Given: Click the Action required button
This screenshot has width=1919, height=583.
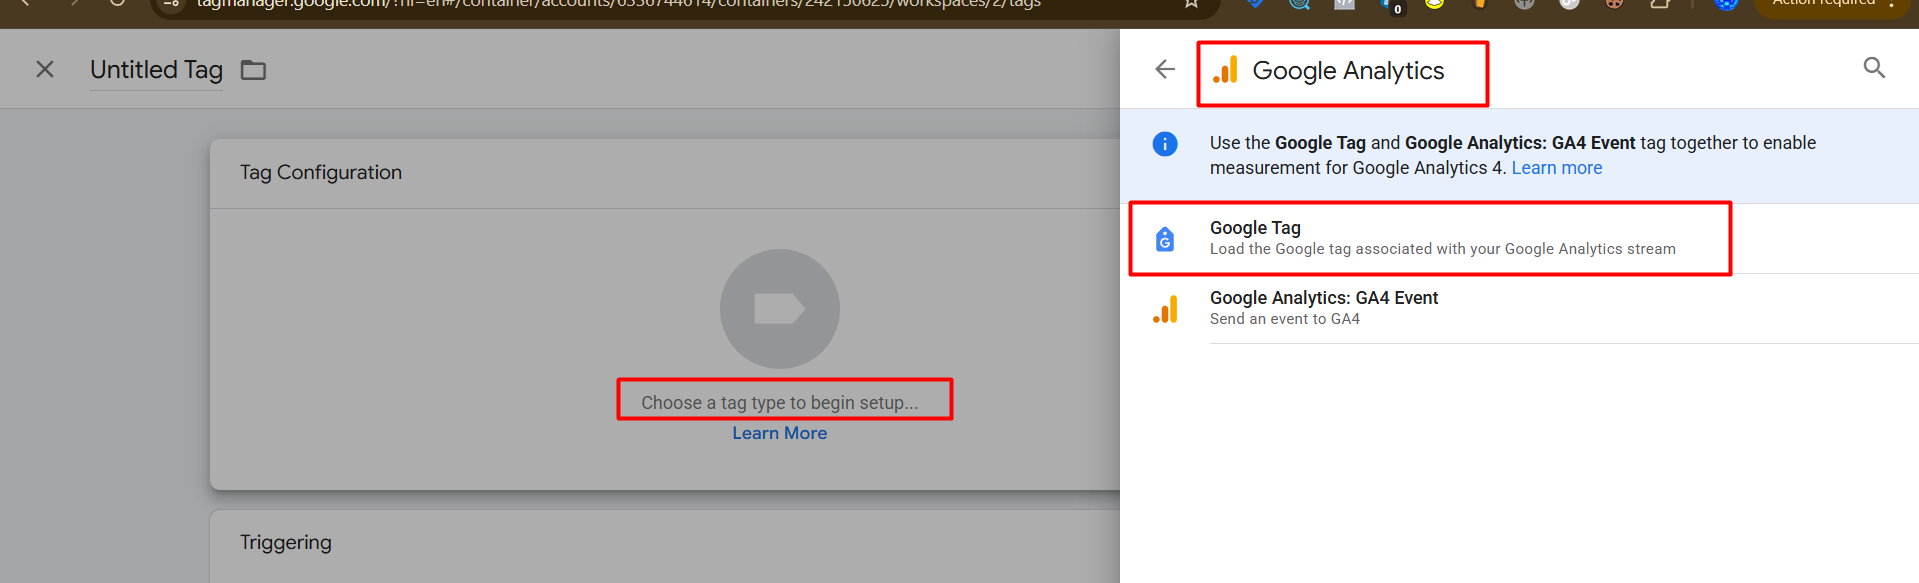Looking at the screenshot, I should click(x=1824, y=4).
